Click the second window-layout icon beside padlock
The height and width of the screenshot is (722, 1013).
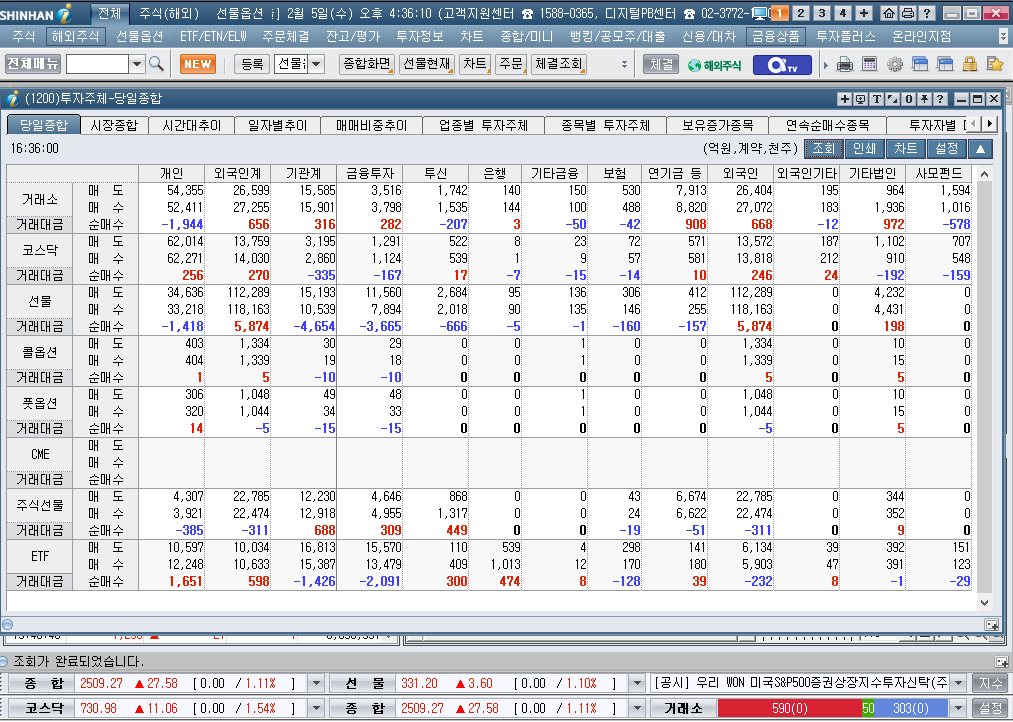(x=945, y=64)
